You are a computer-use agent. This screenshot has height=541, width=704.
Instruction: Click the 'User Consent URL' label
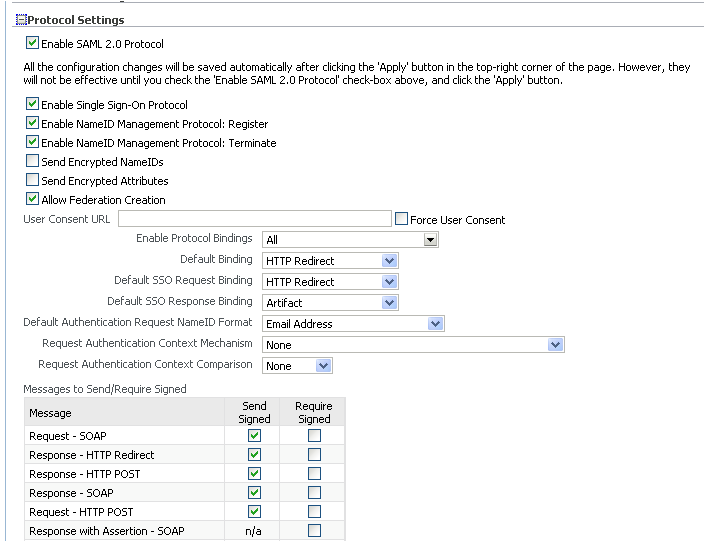point(66,219)
